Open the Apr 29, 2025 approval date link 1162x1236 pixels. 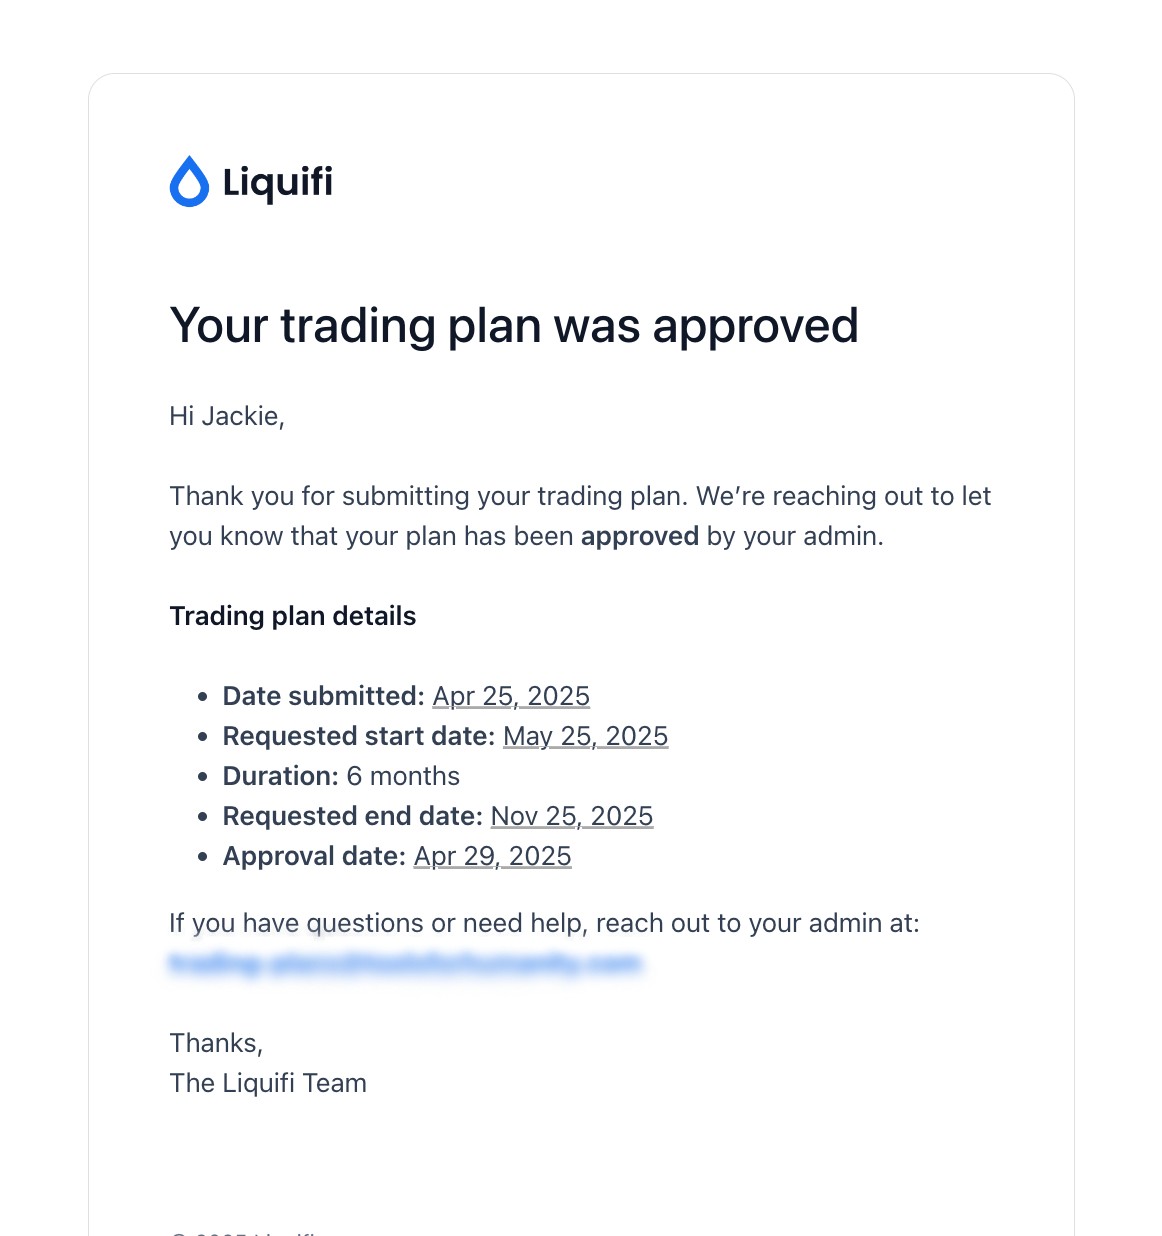pos(493,856)
